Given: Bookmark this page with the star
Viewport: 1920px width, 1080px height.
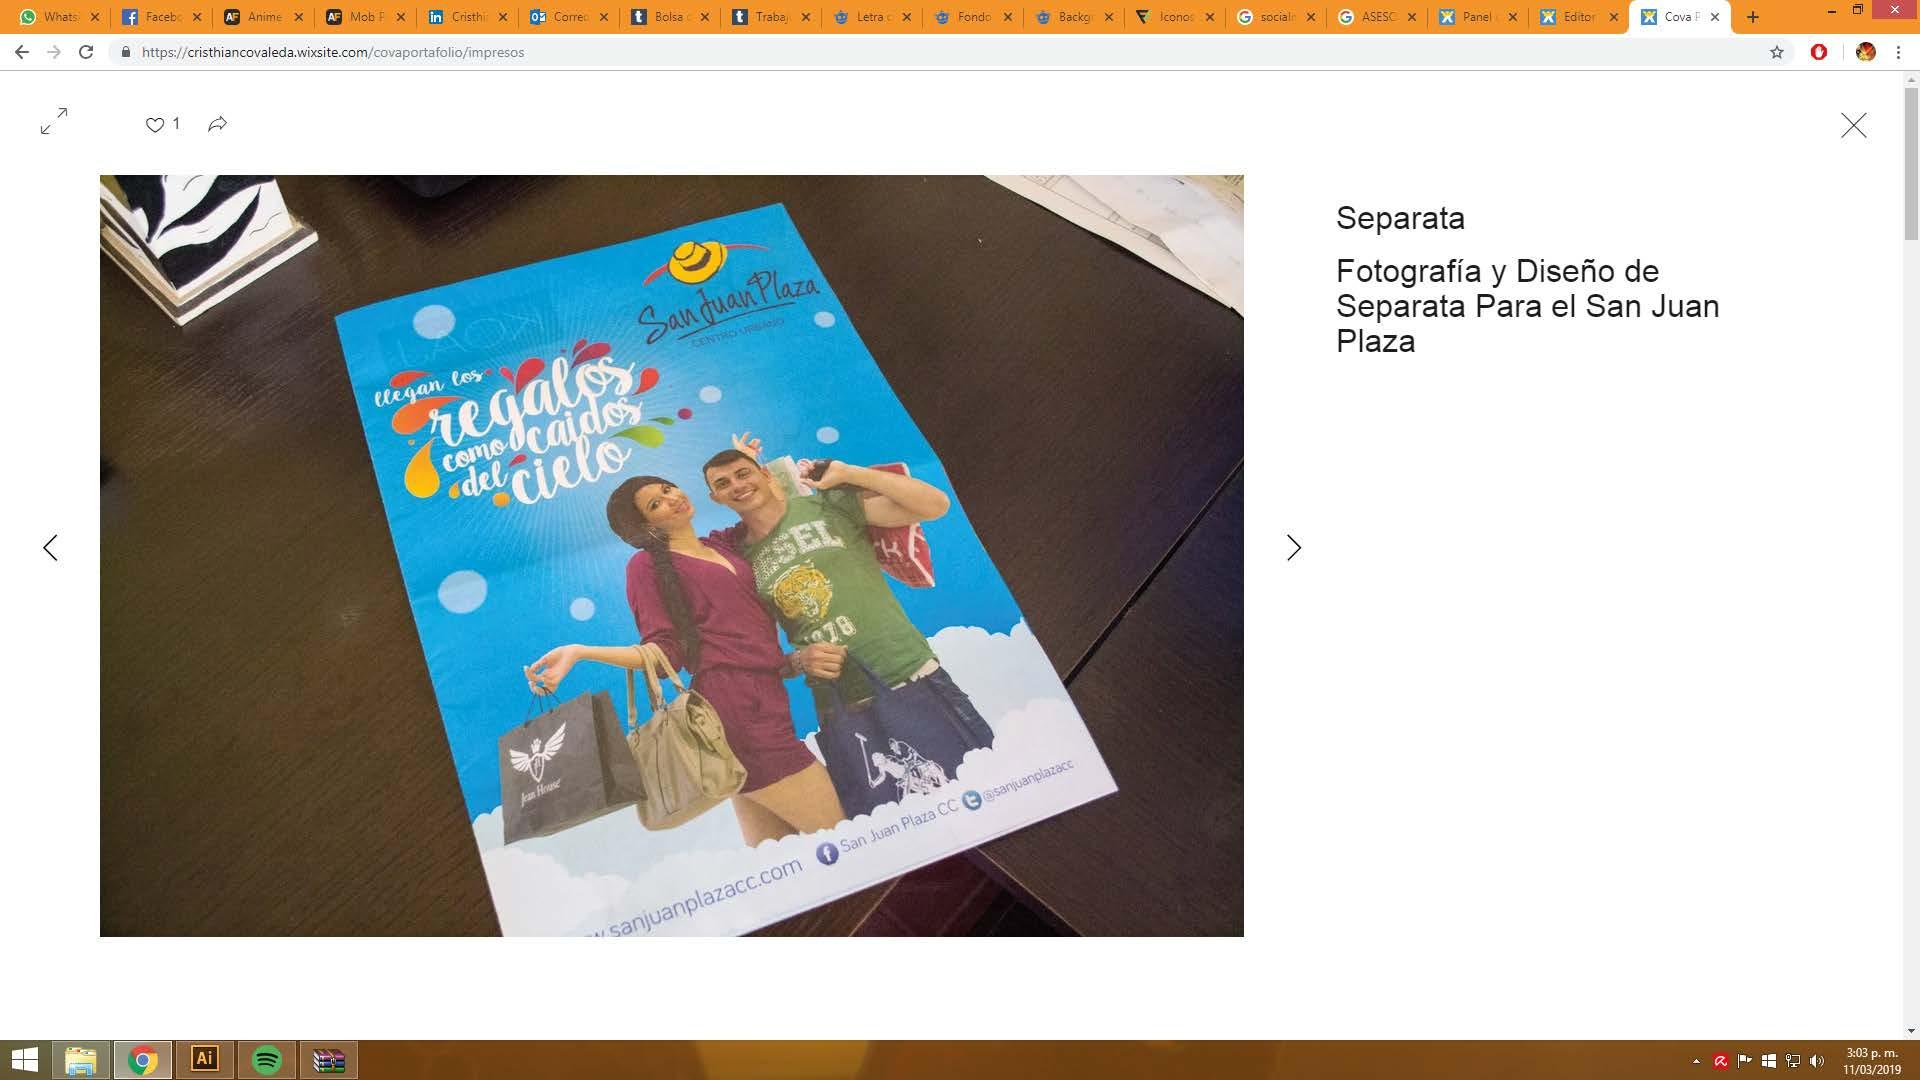Looking at the screenshot, I should click(1777, 52).
